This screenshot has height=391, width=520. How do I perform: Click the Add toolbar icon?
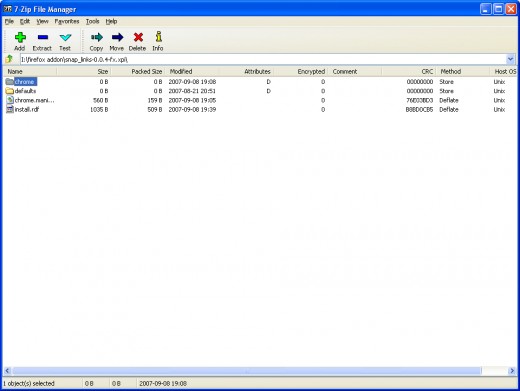pyautogui.click(x=20, y=37)
